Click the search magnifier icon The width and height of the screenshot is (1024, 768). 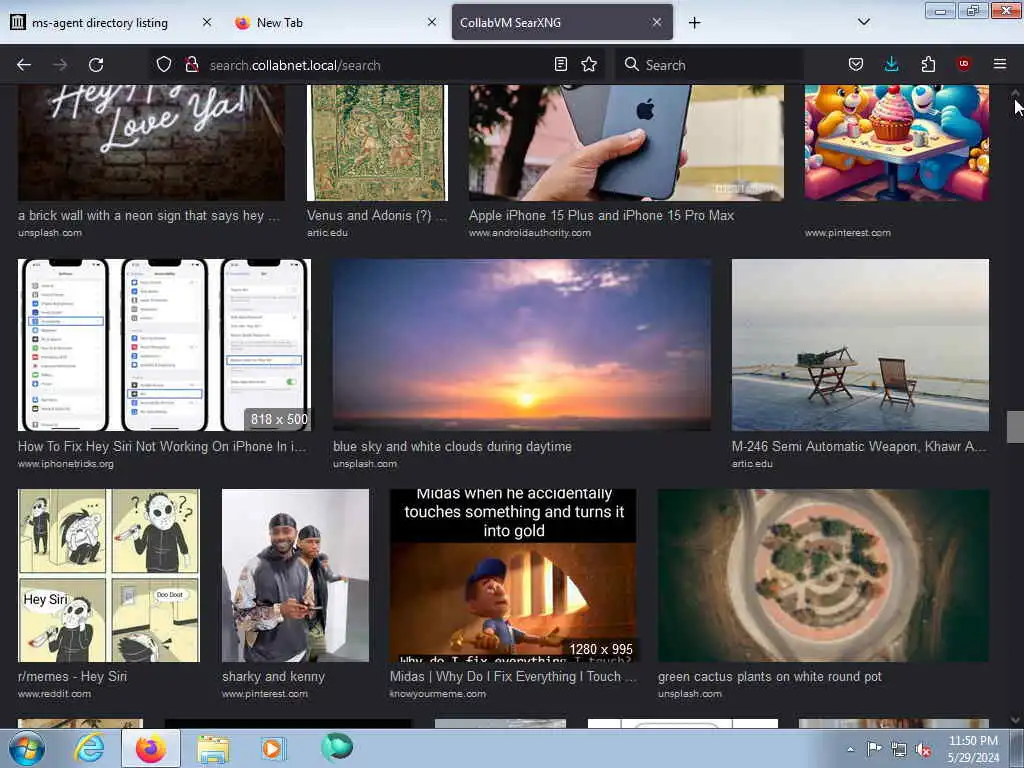(632, 64)
